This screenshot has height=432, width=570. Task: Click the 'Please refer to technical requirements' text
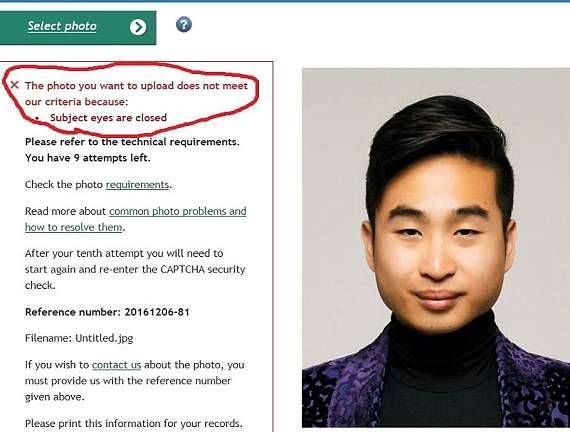(x=132, y=142)
